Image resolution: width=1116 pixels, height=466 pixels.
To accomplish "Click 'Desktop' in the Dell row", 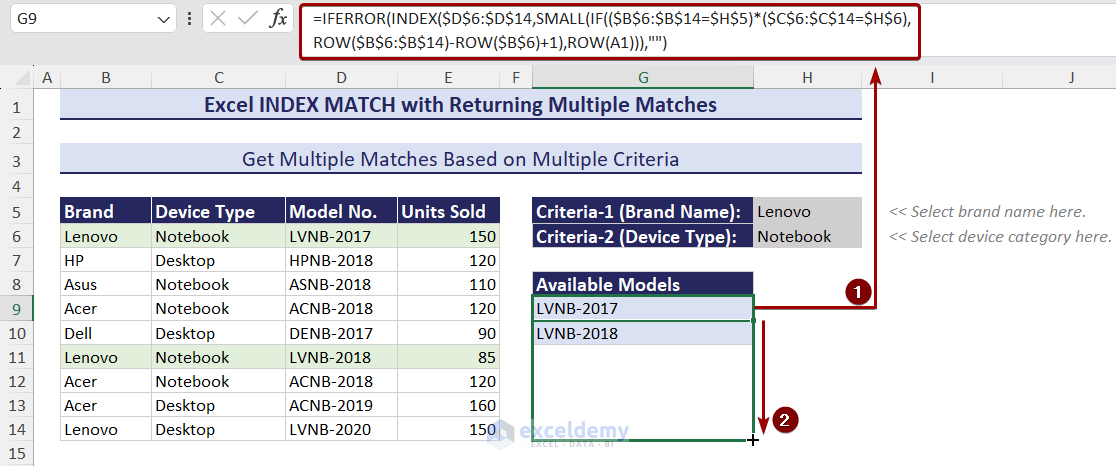I will (x=219, y=333).
